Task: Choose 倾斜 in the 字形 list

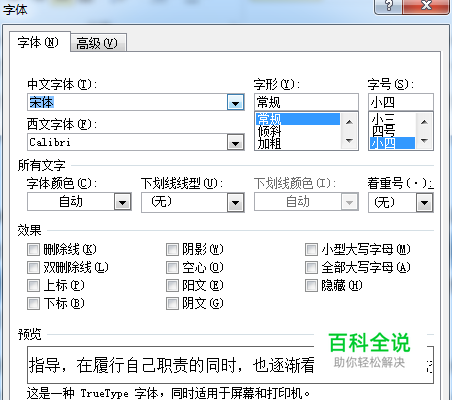Action: (298, 131)
